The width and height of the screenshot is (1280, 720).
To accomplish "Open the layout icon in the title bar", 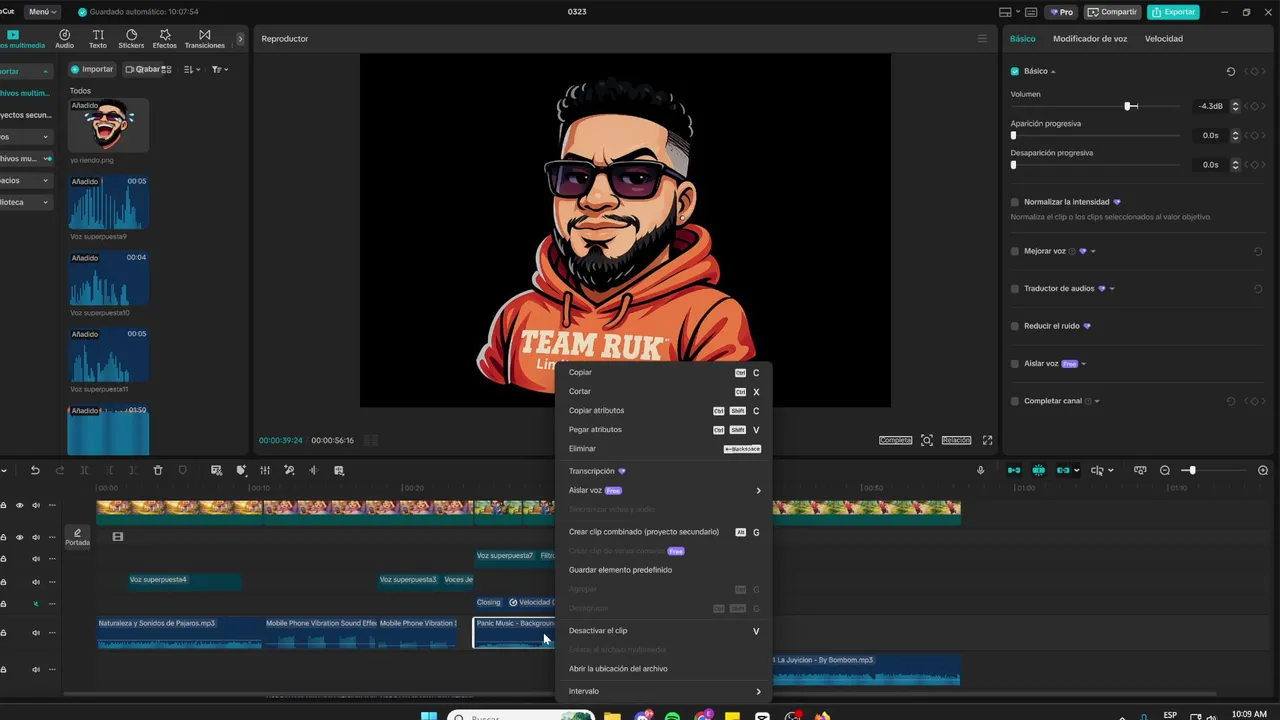I will [x=1005, y=12].
